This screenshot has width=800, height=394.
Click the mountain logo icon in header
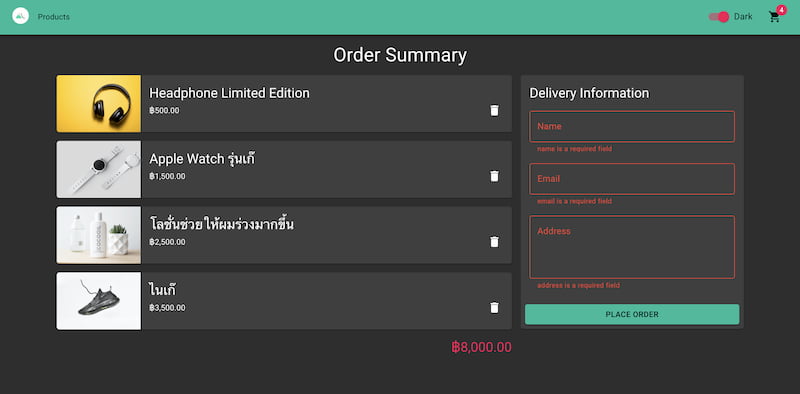tap(20, 16)
